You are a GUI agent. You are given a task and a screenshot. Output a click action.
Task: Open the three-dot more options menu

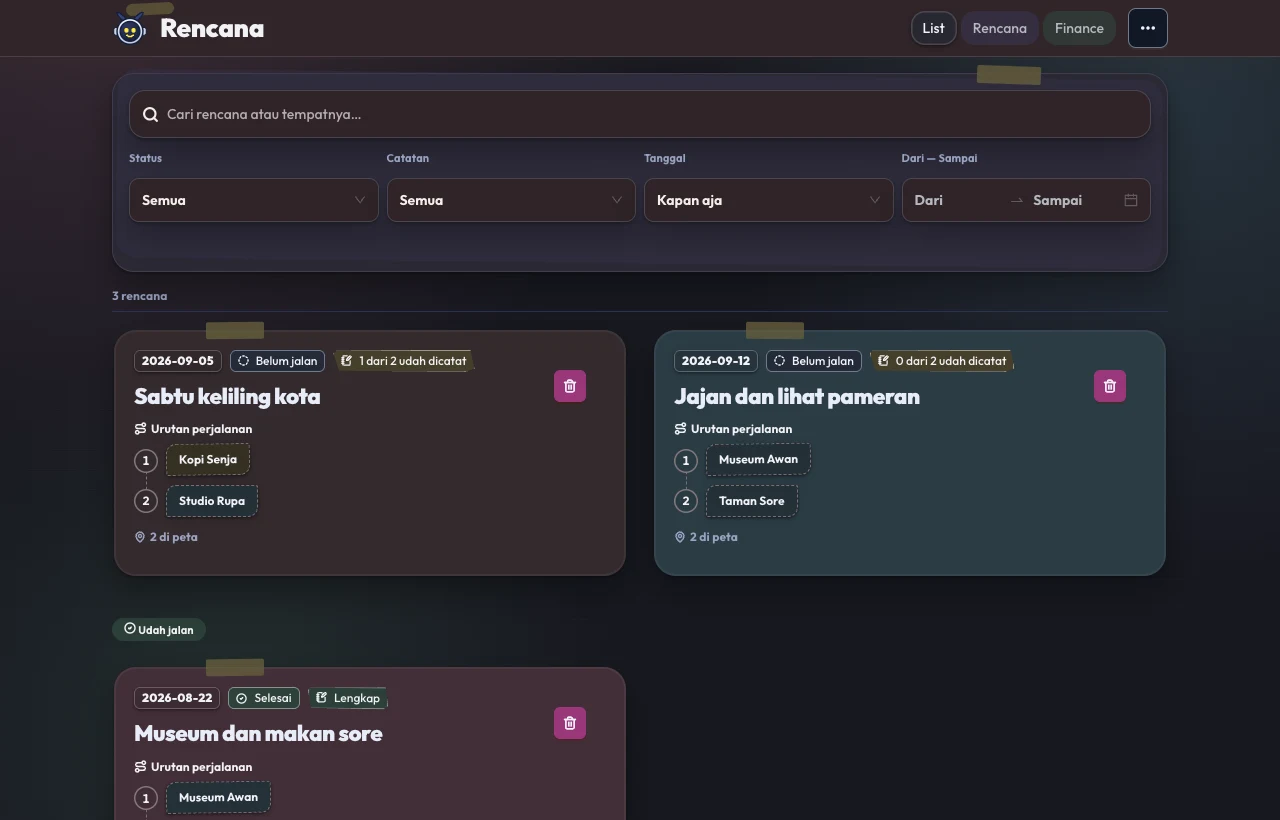coord(1148,28)
